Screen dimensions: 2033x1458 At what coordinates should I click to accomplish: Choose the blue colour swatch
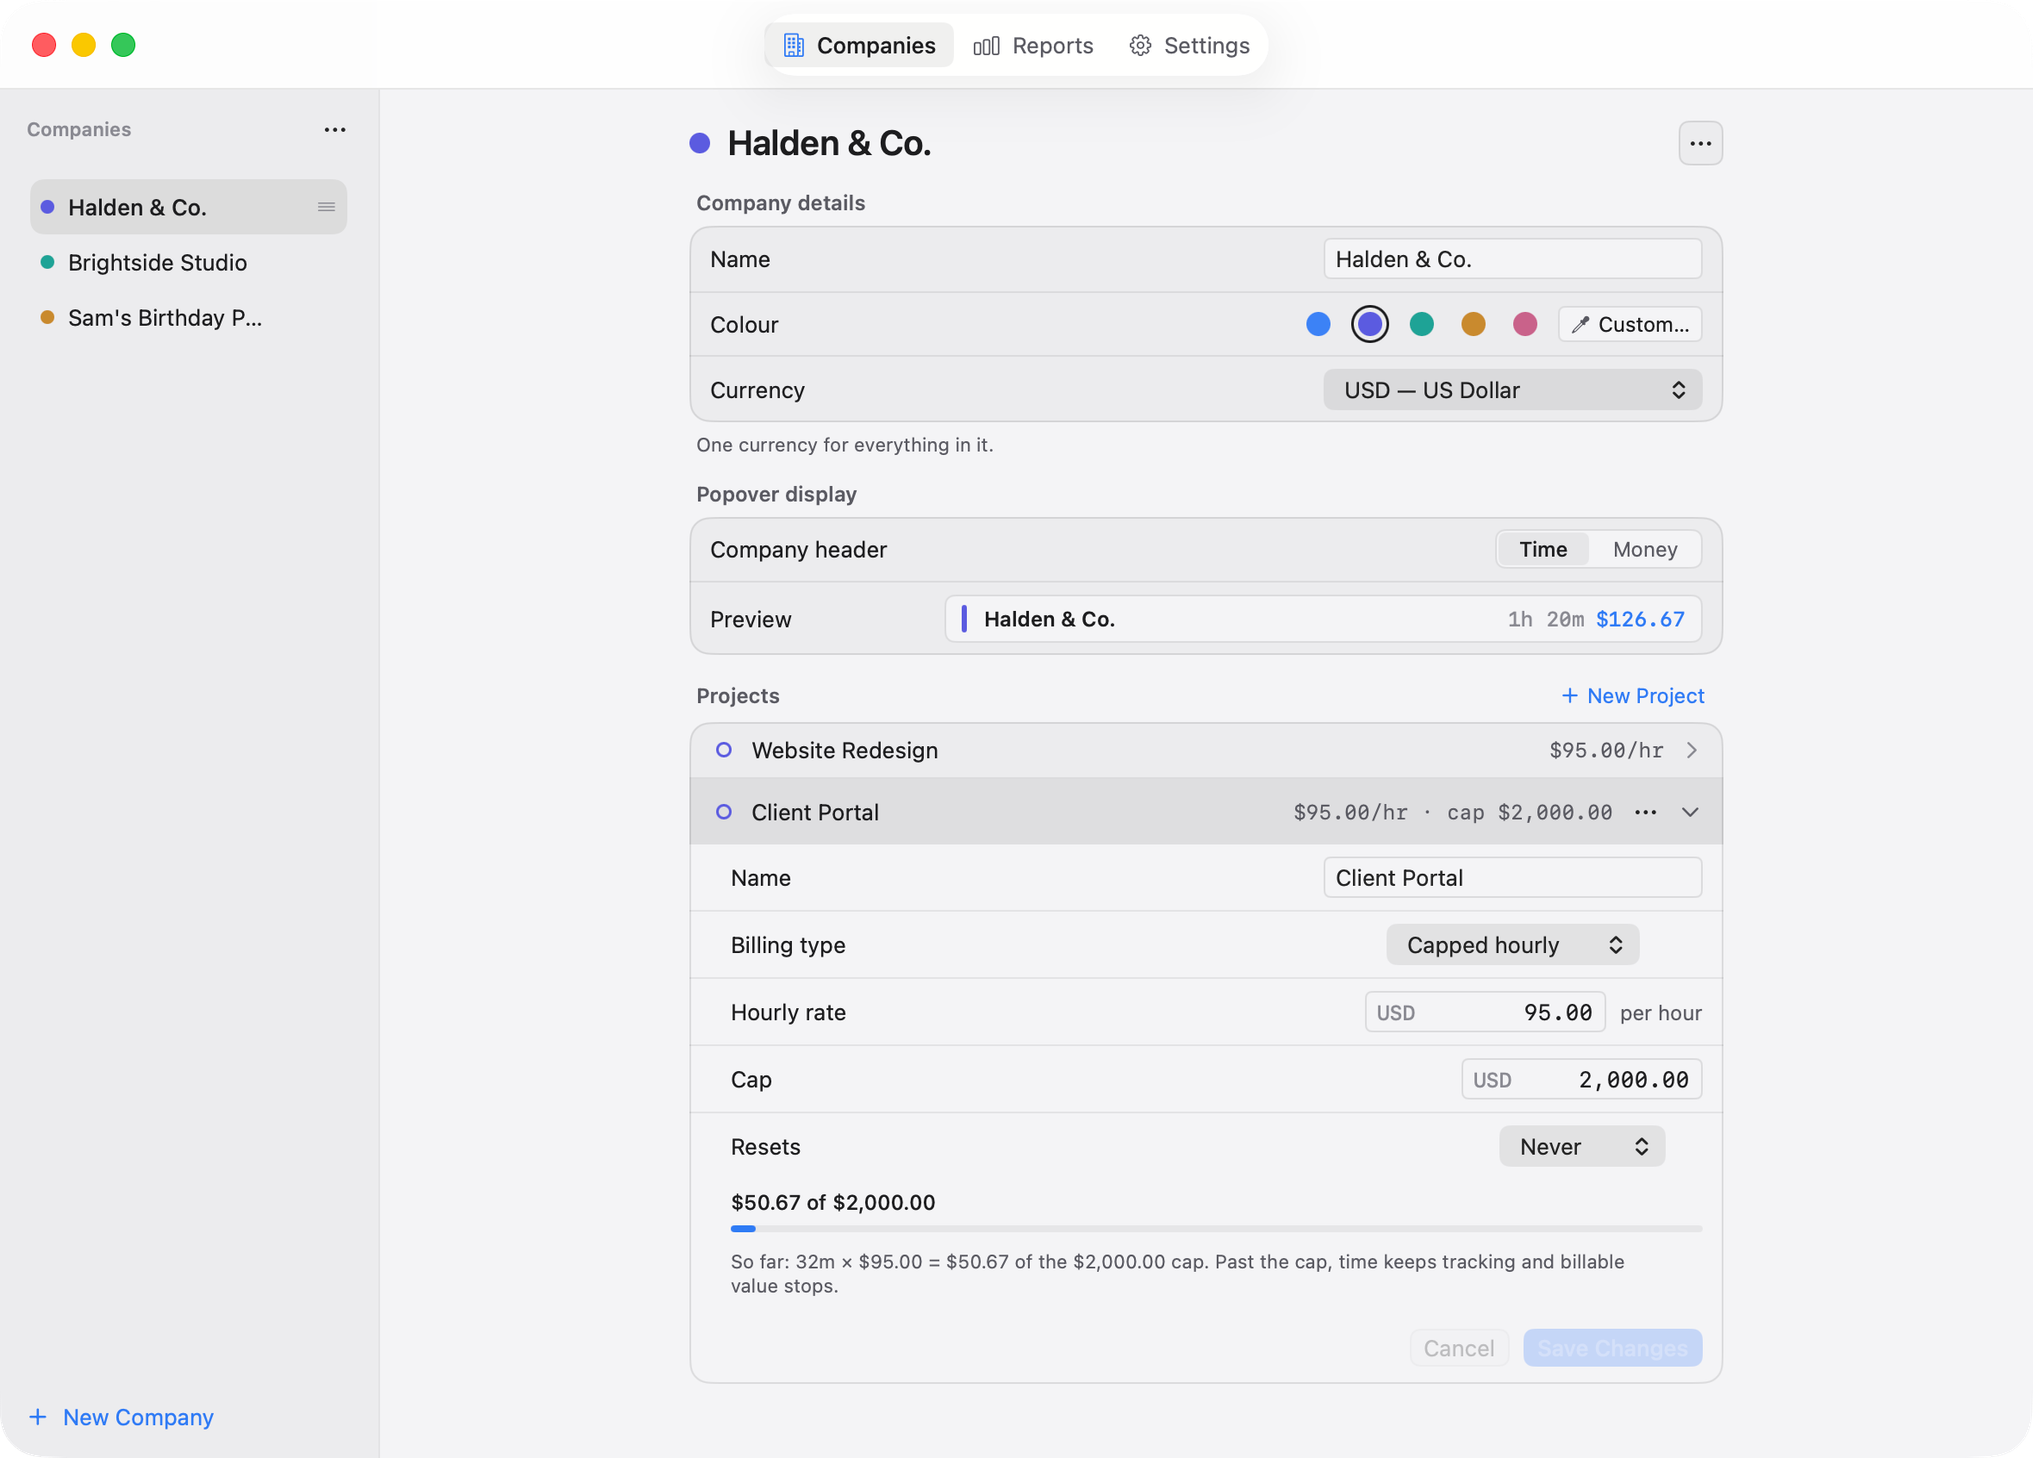(1318, 324)
